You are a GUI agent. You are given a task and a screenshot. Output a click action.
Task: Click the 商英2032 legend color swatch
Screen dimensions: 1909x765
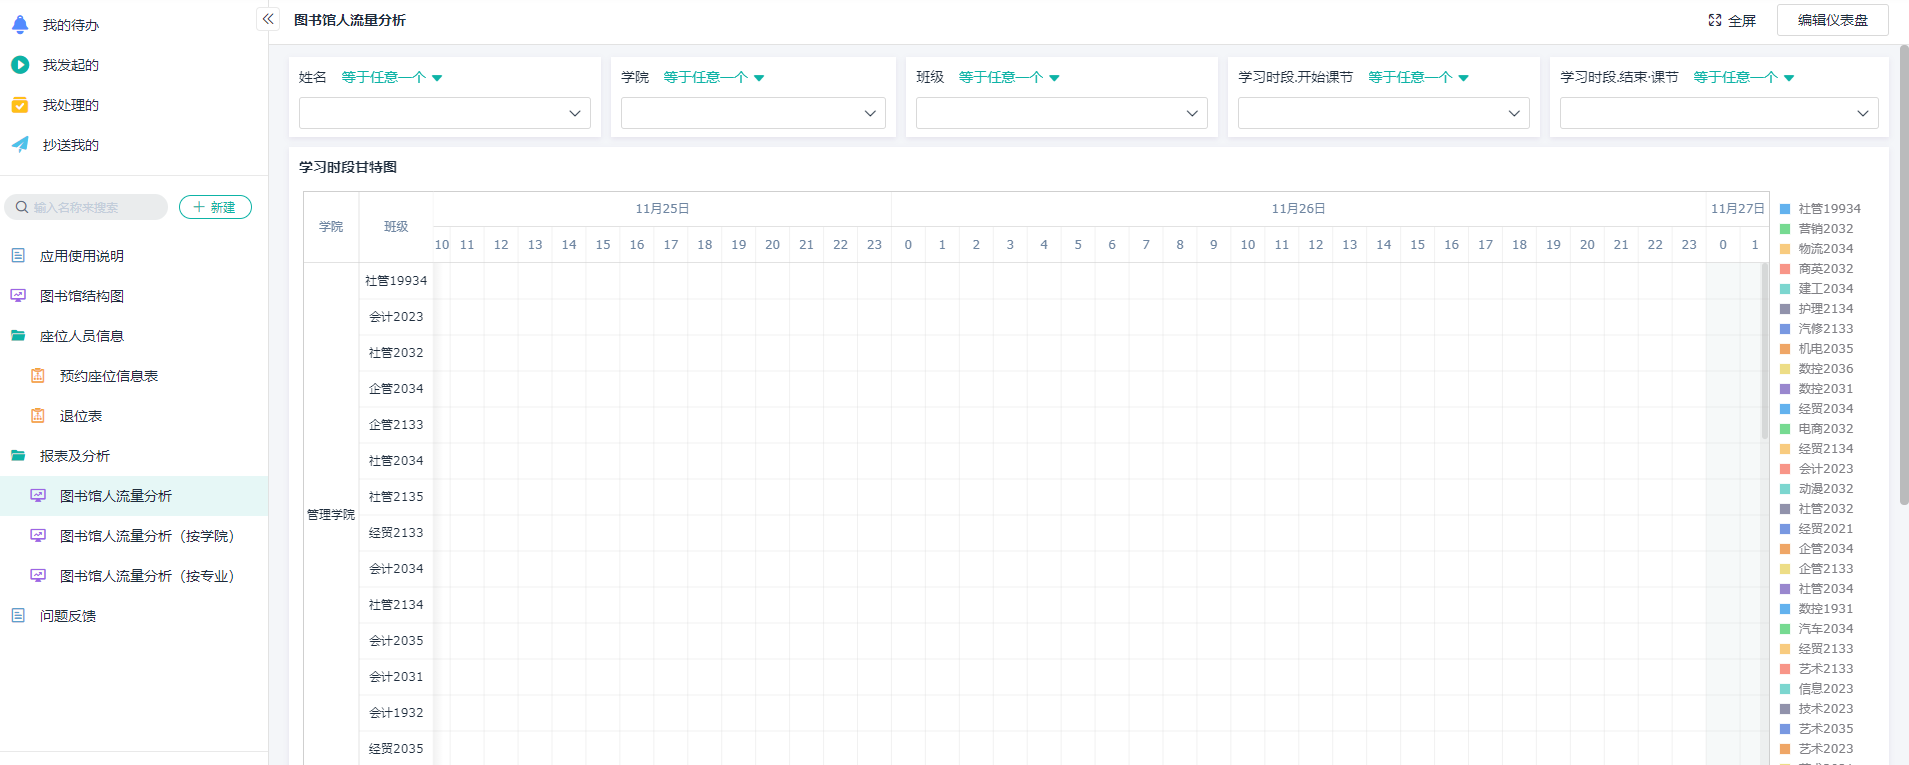[1785, 269]
